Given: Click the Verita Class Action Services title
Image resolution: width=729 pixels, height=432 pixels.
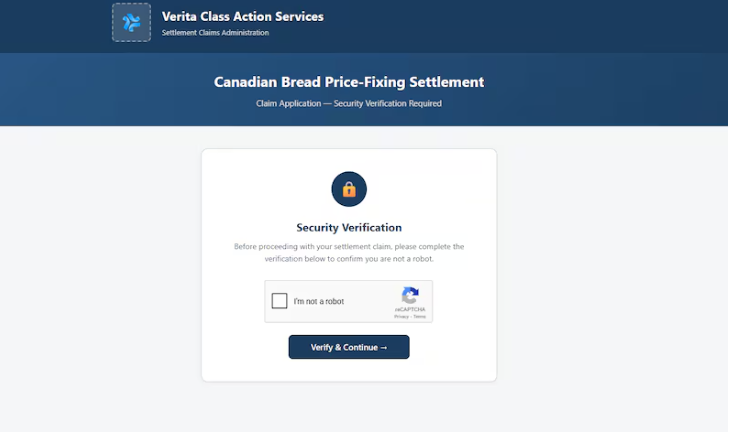Looking at the screenshot, I should click(243, 16).
